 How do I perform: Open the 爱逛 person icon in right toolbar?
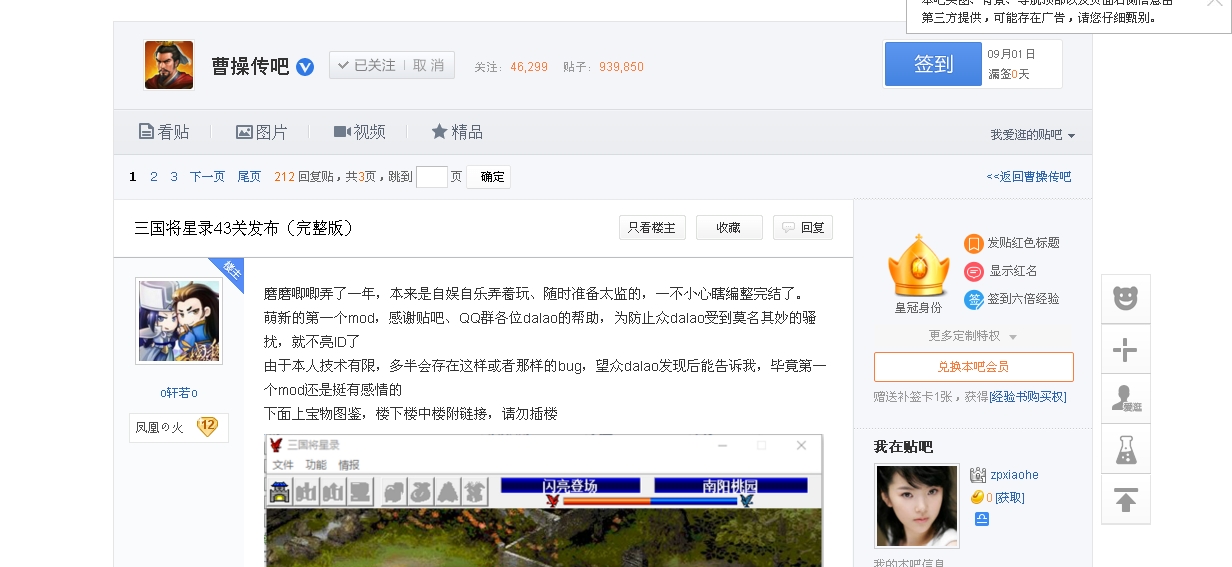pos(1126,399)
